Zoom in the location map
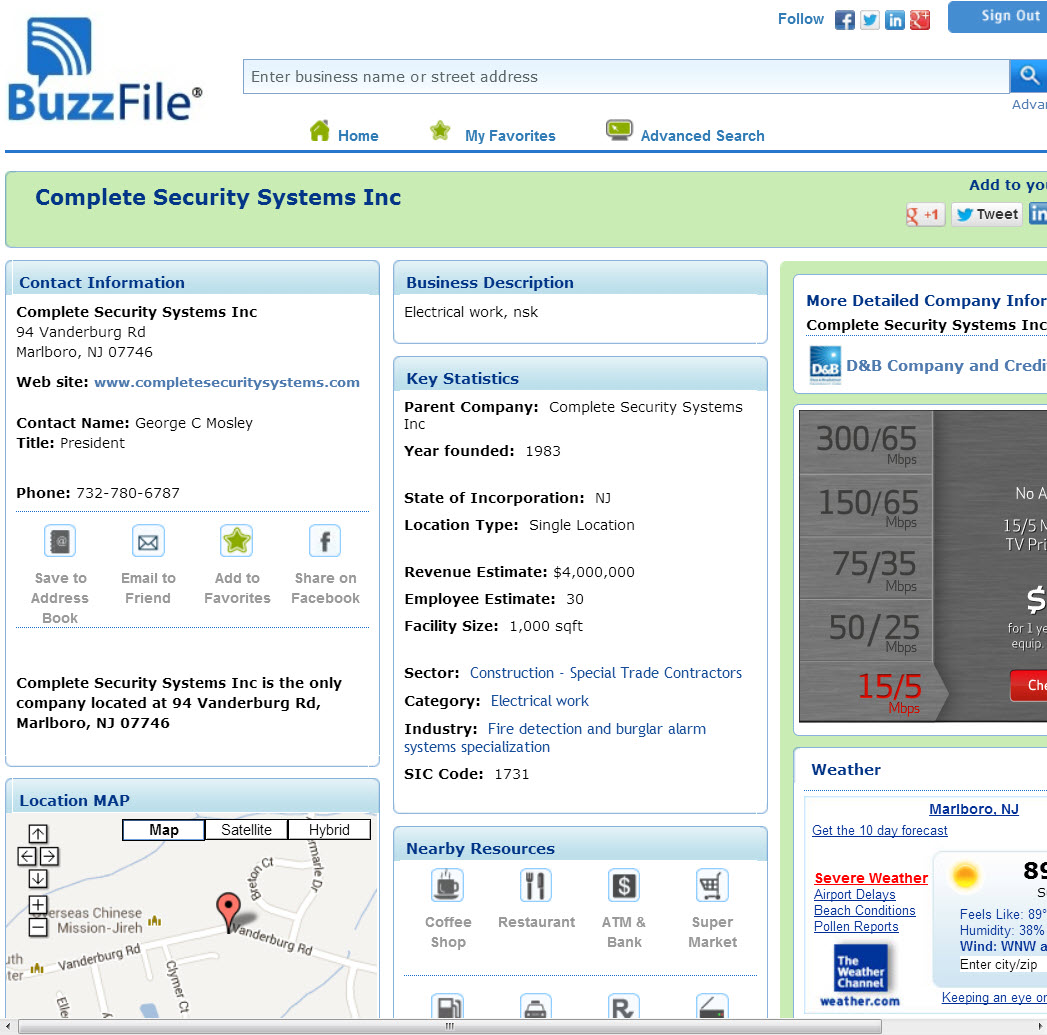The height and width of the screenshot is (1035, 1047). click(x=38, y=905)
